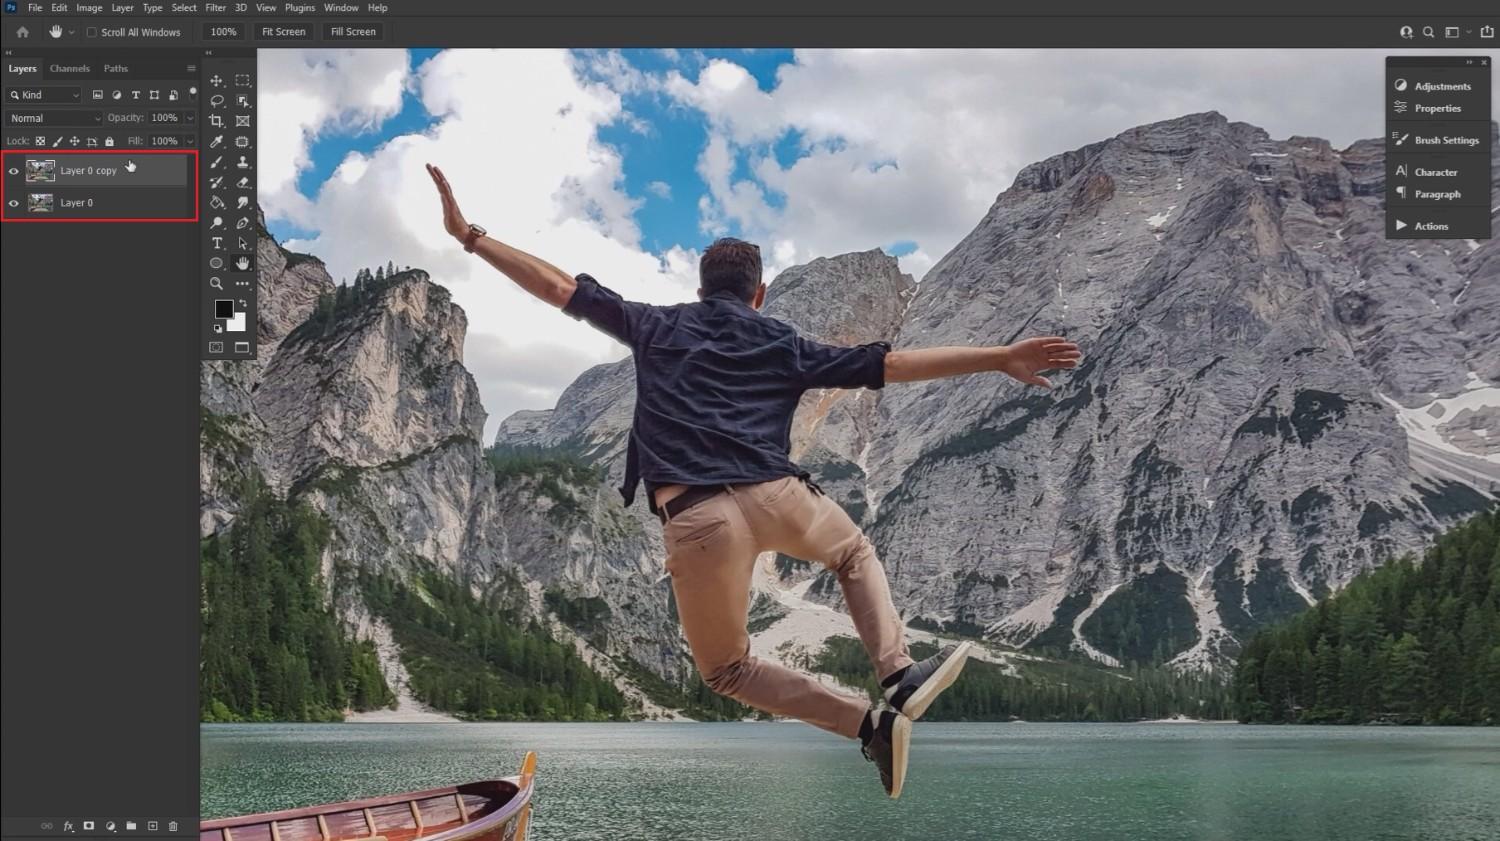This screenshot has width=1500, height=841.
Task: Open the File menu
Action: (x=35, y=8)
